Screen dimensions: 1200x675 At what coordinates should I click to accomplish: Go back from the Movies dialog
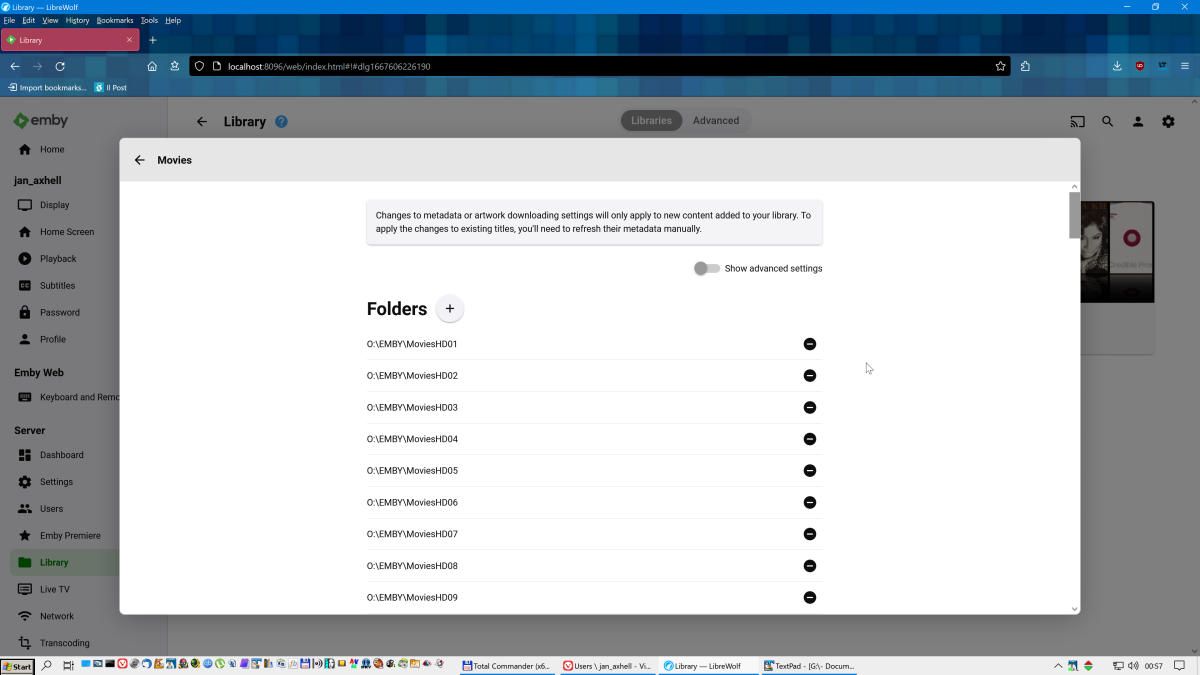coord(140,160)
